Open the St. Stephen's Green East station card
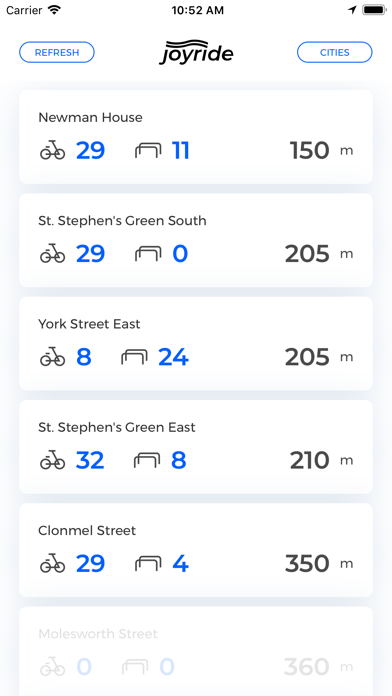392x696 pixels. [x=196, y=447]
